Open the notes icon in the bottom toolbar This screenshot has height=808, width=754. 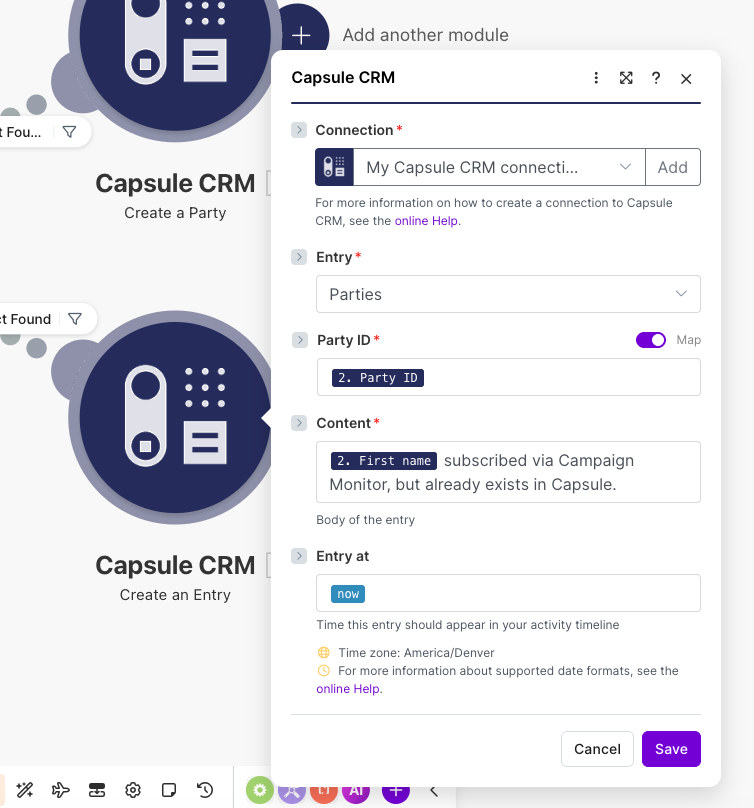(169, 790)
